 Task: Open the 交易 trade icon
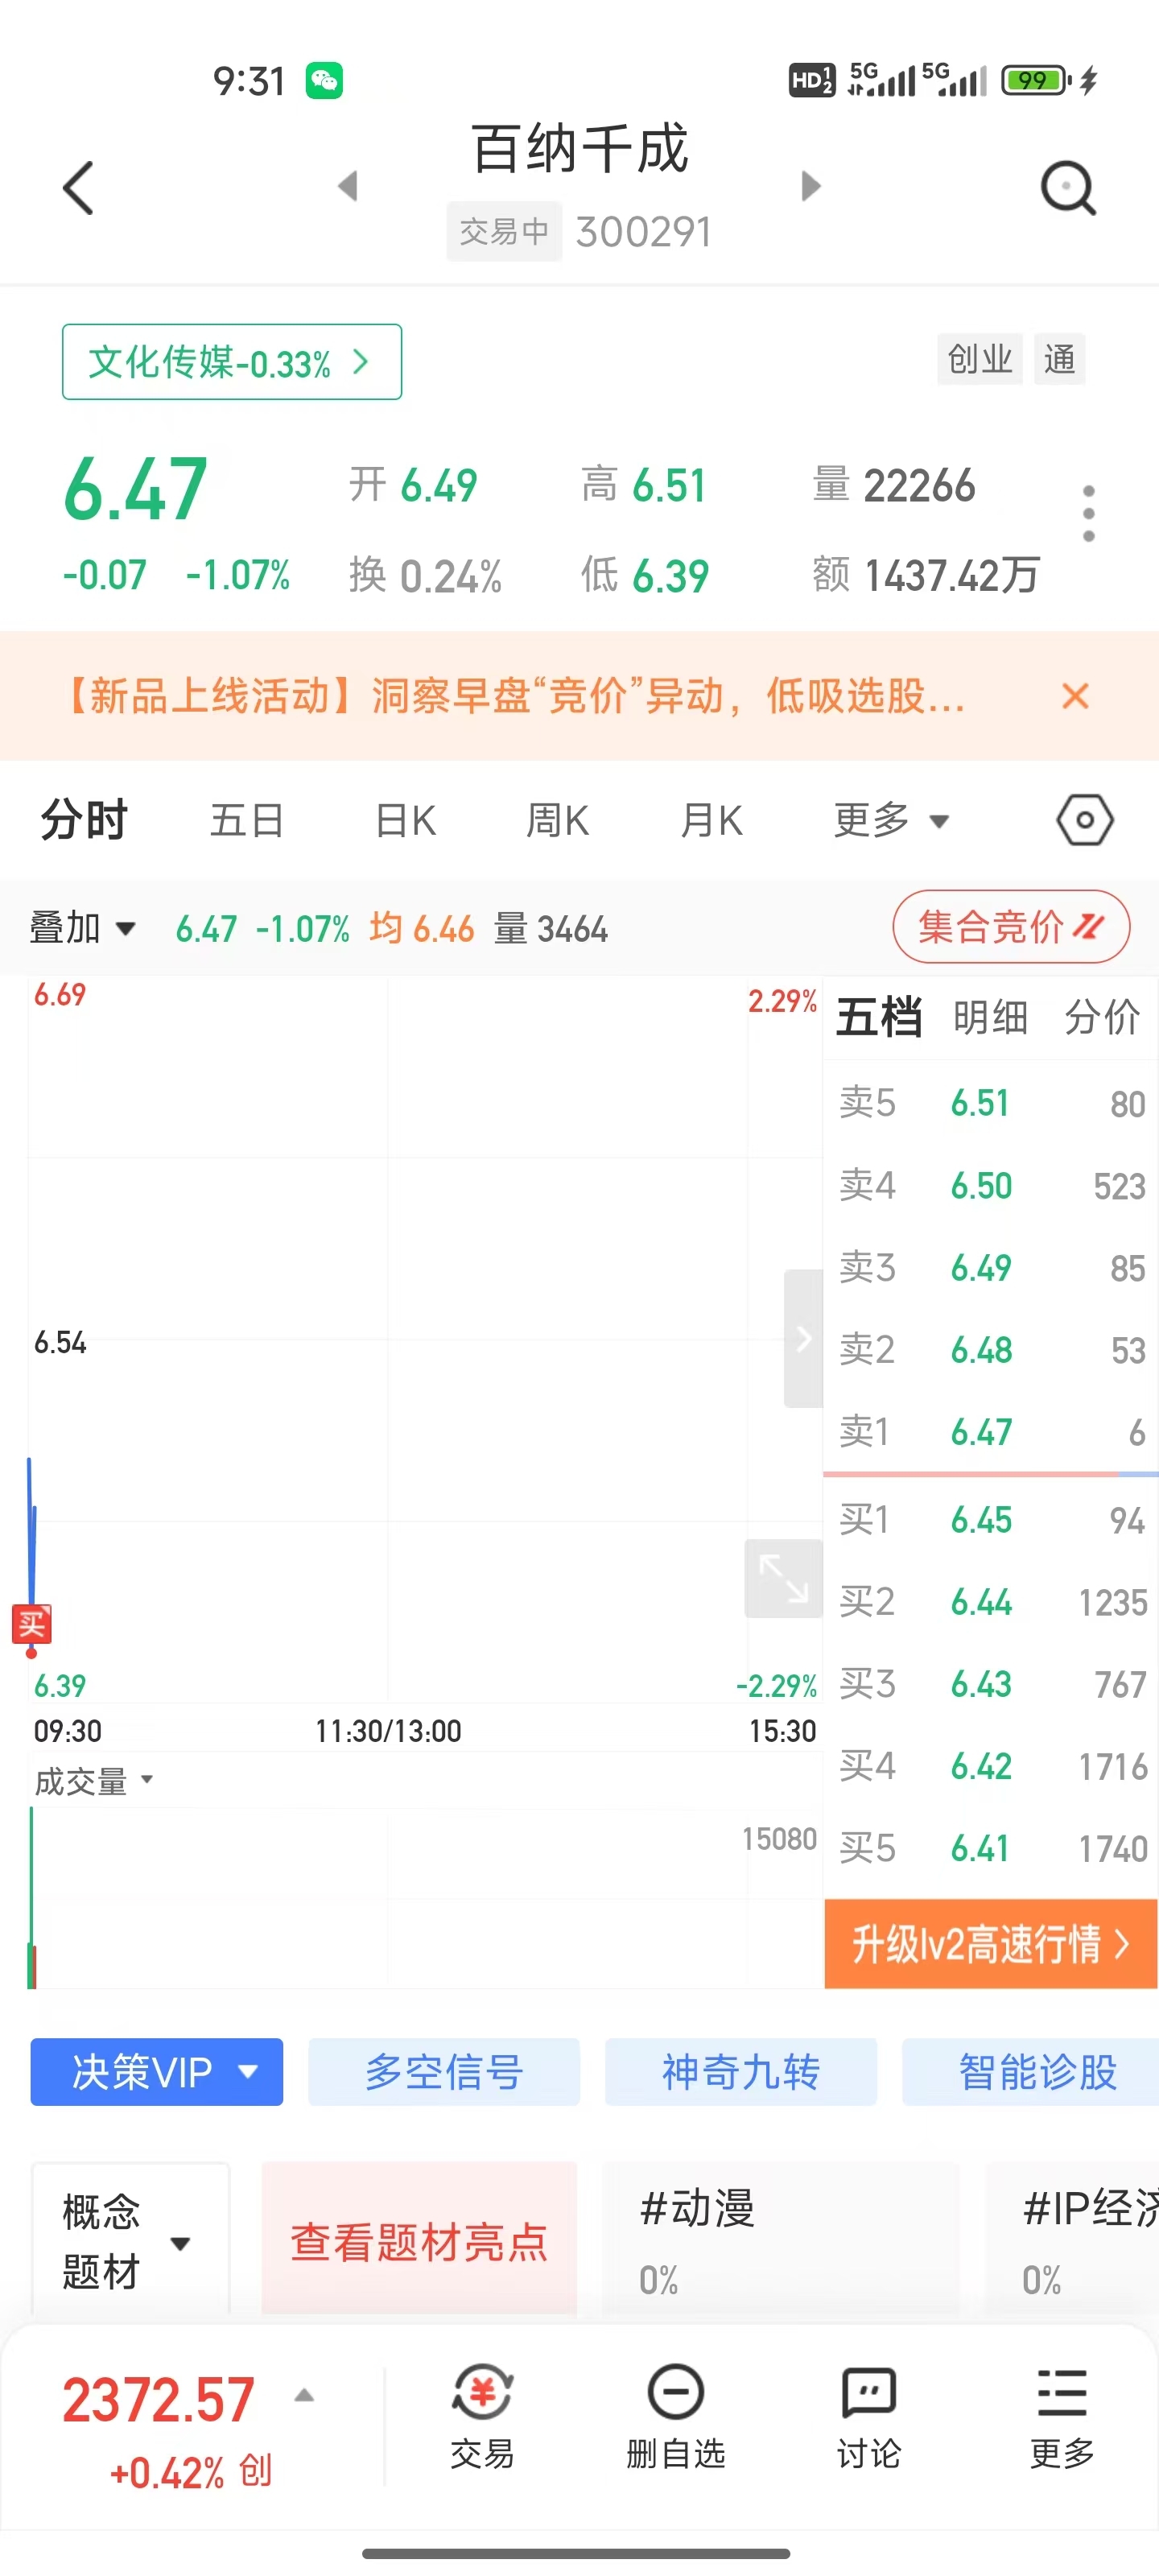coord(482,2418)
